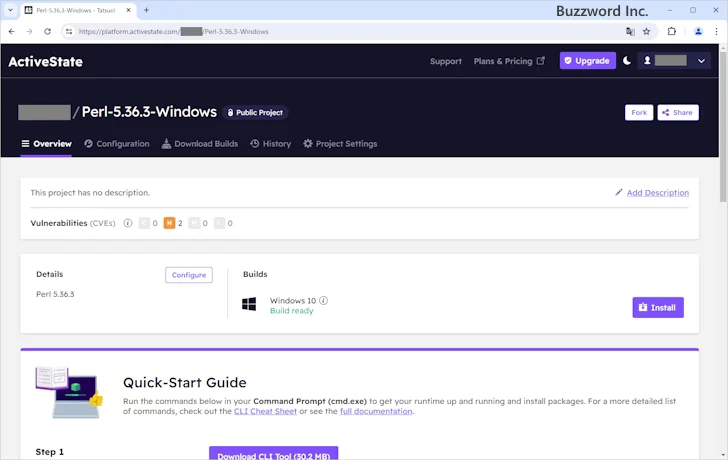This screenshot has width=728, height=460.
Task: Bookmark this page with the star
Action: coord(646,32)
